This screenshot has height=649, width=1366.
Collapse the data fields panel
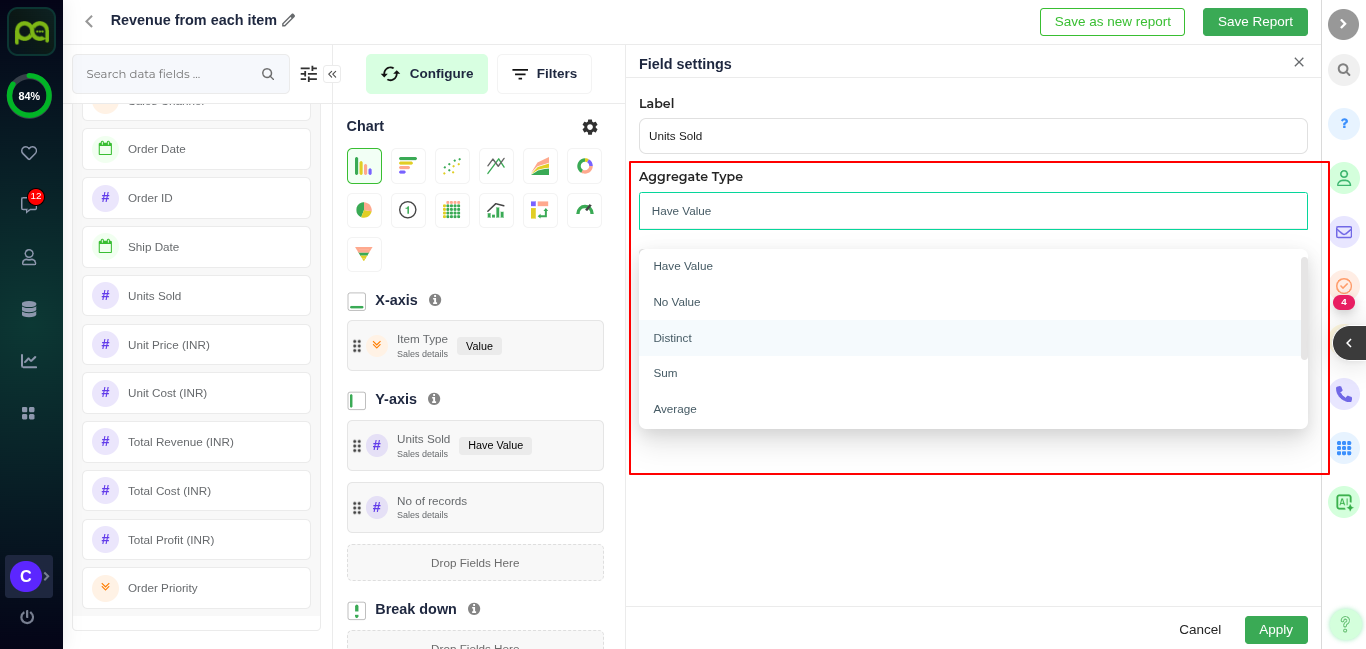tap(332, 74)
